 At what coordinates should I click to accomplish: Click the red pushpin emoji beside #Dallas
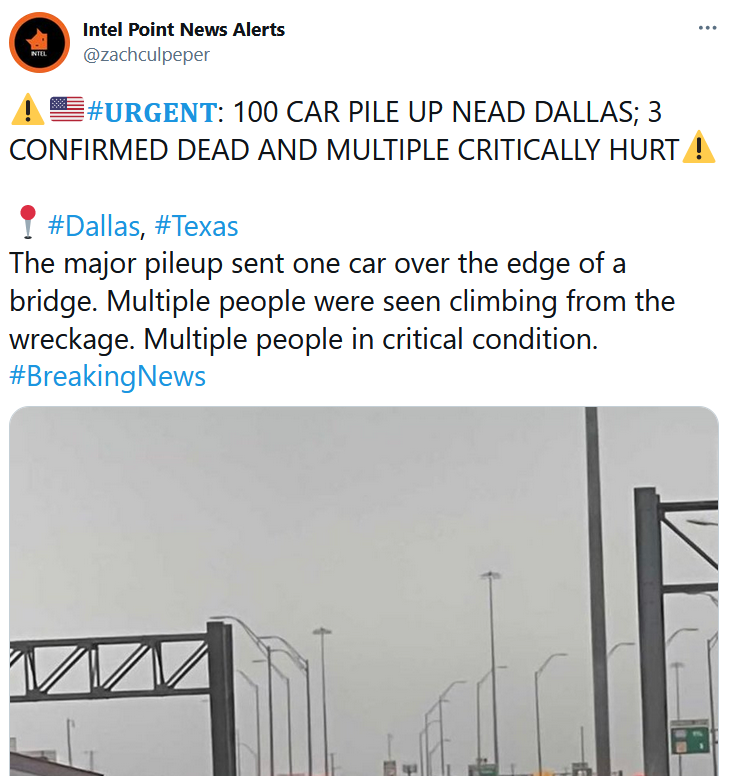click(x=28, y=222)
